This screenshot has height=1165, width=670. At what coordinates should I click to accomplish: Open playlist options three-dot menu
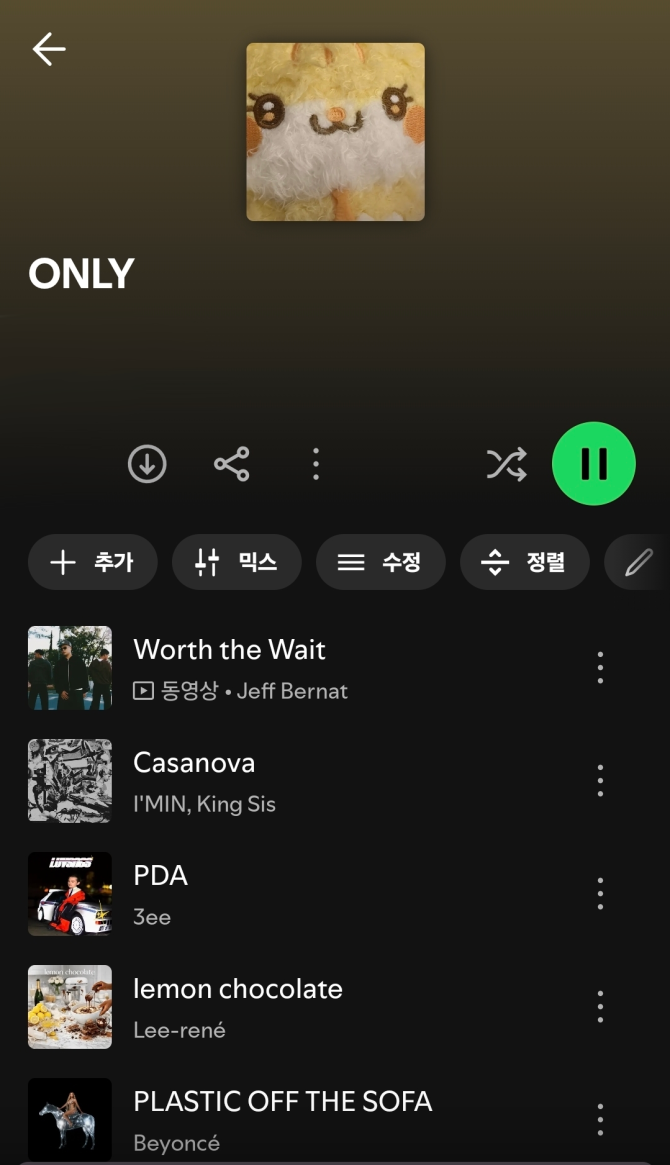pos(316,464)
